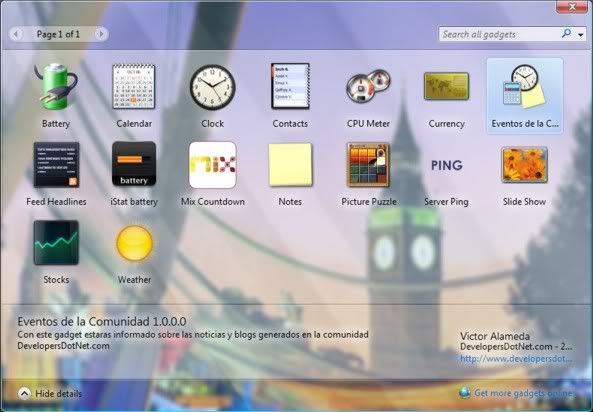The image size is (593, 412).
Task: Go to previous page arrow
Action: pyautogui.click(x=16, y=34)
